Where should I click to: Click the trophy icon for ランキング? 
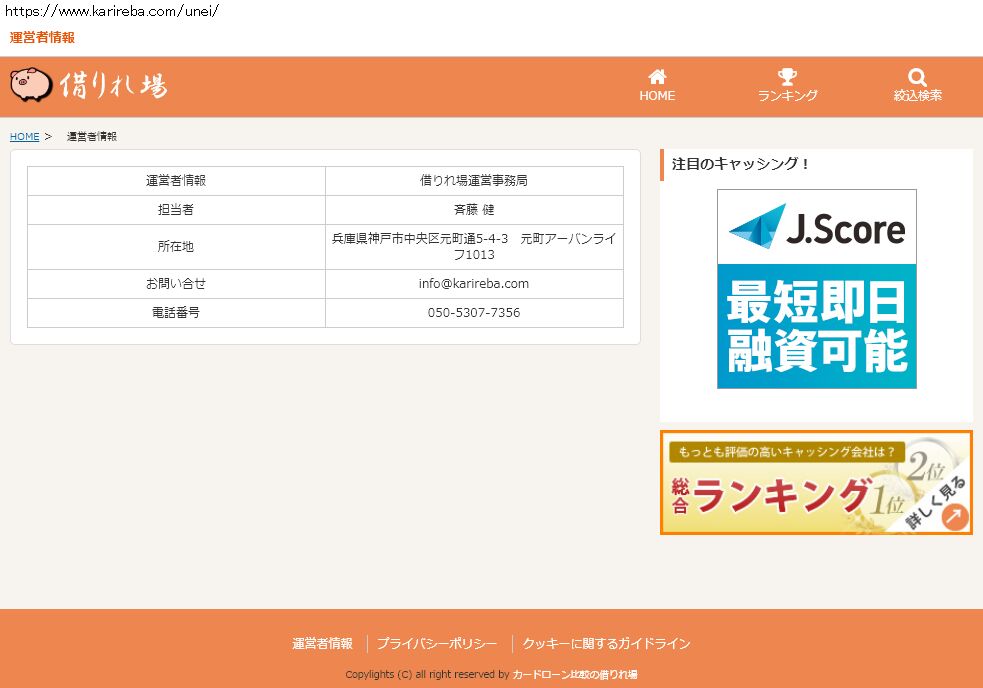coord(787,77)
